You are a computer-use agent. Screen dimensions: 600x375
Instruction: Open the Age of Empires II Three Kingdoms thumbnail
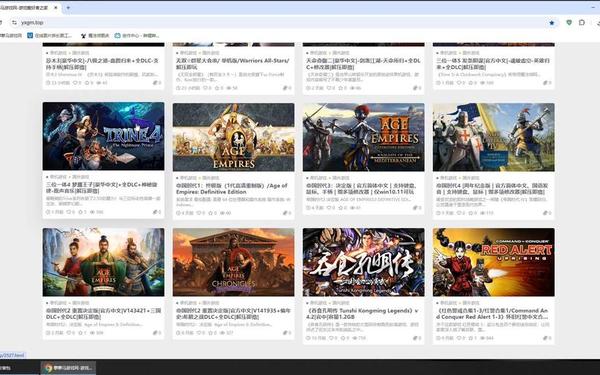[x=103, y=262]
